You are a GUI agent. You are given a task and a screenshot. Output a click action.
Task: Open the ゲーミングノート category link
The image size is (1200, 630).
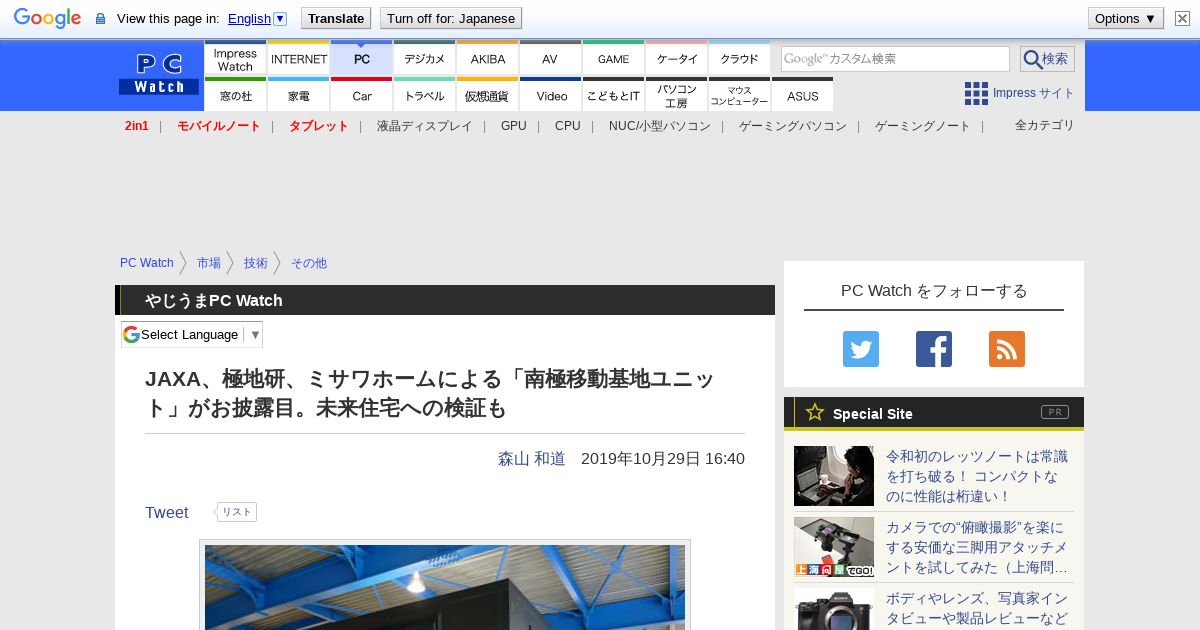click(x=923, y=126)
